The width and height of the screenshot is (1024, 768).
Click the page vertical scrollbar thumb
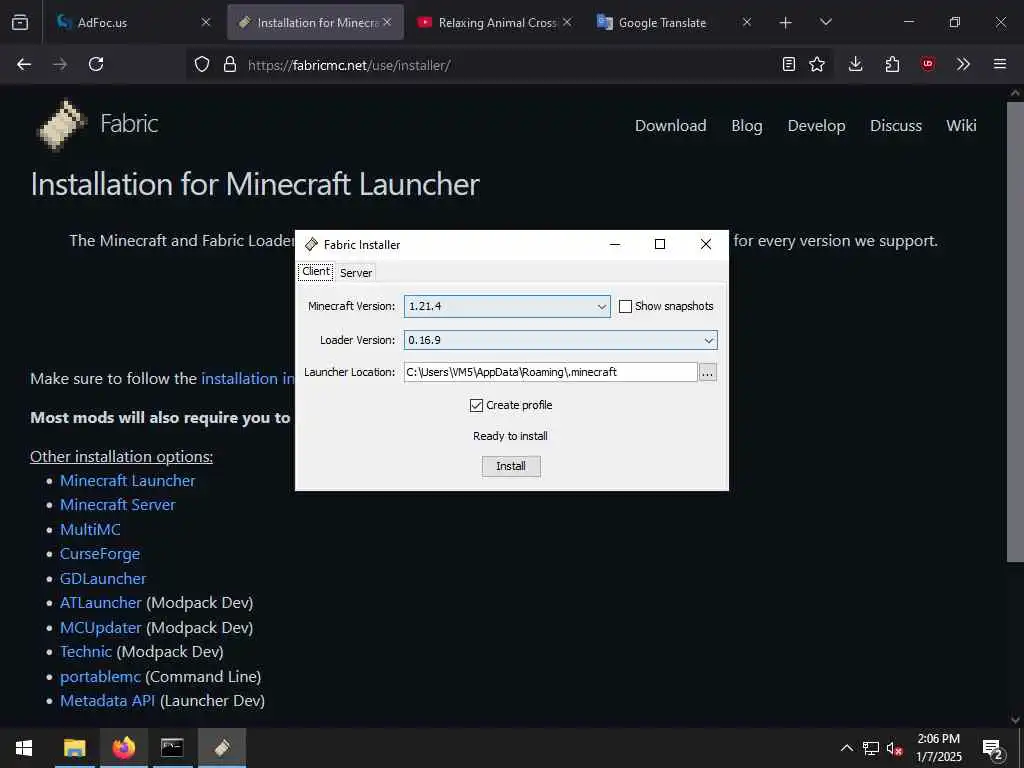pos(1014,330)
